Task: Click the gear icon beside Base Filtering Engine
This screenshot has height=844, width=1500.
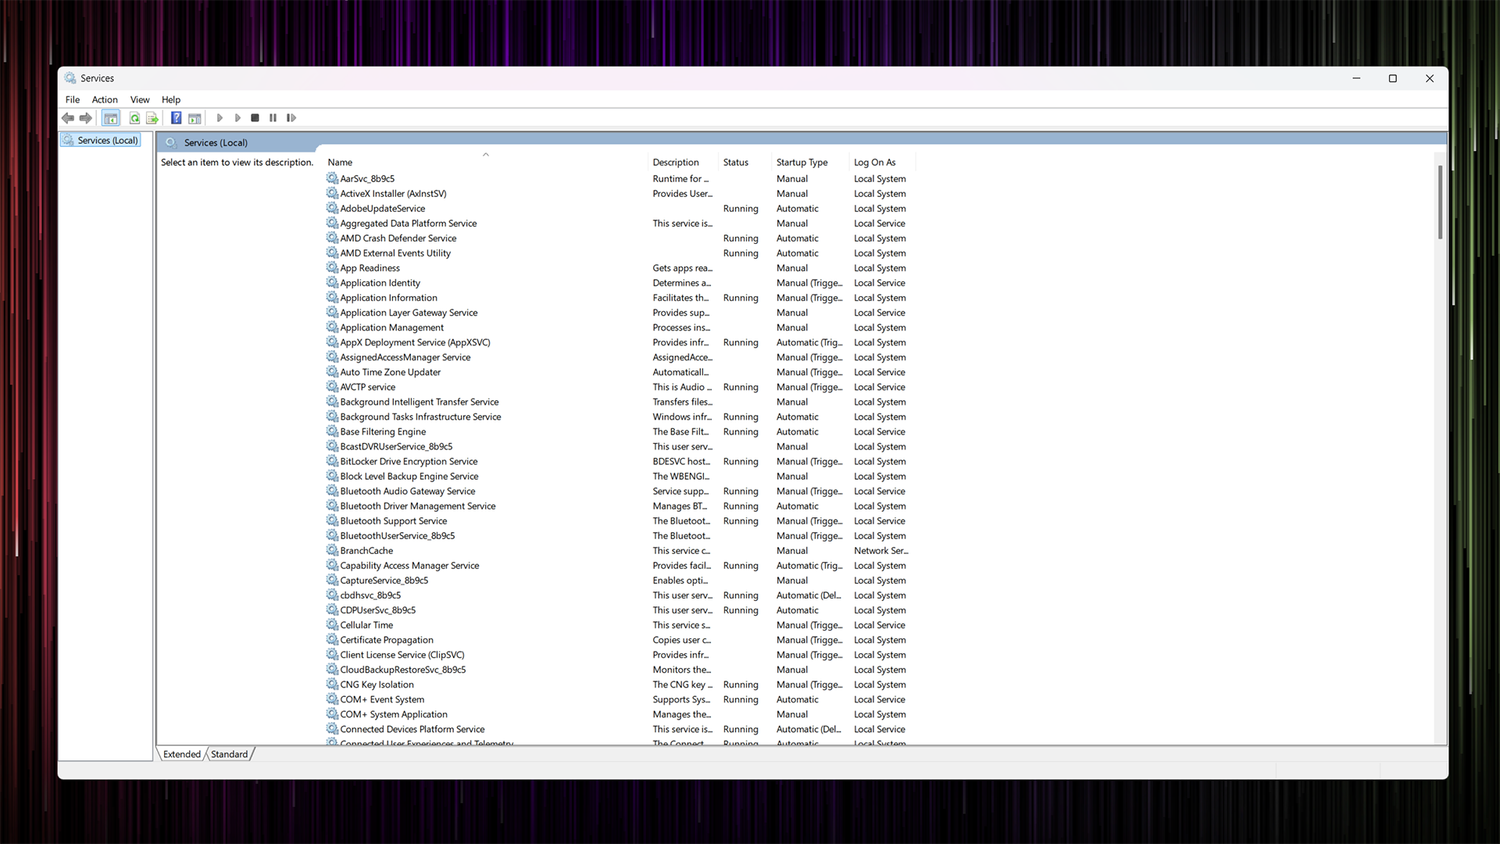Action: tap(332, 431)
